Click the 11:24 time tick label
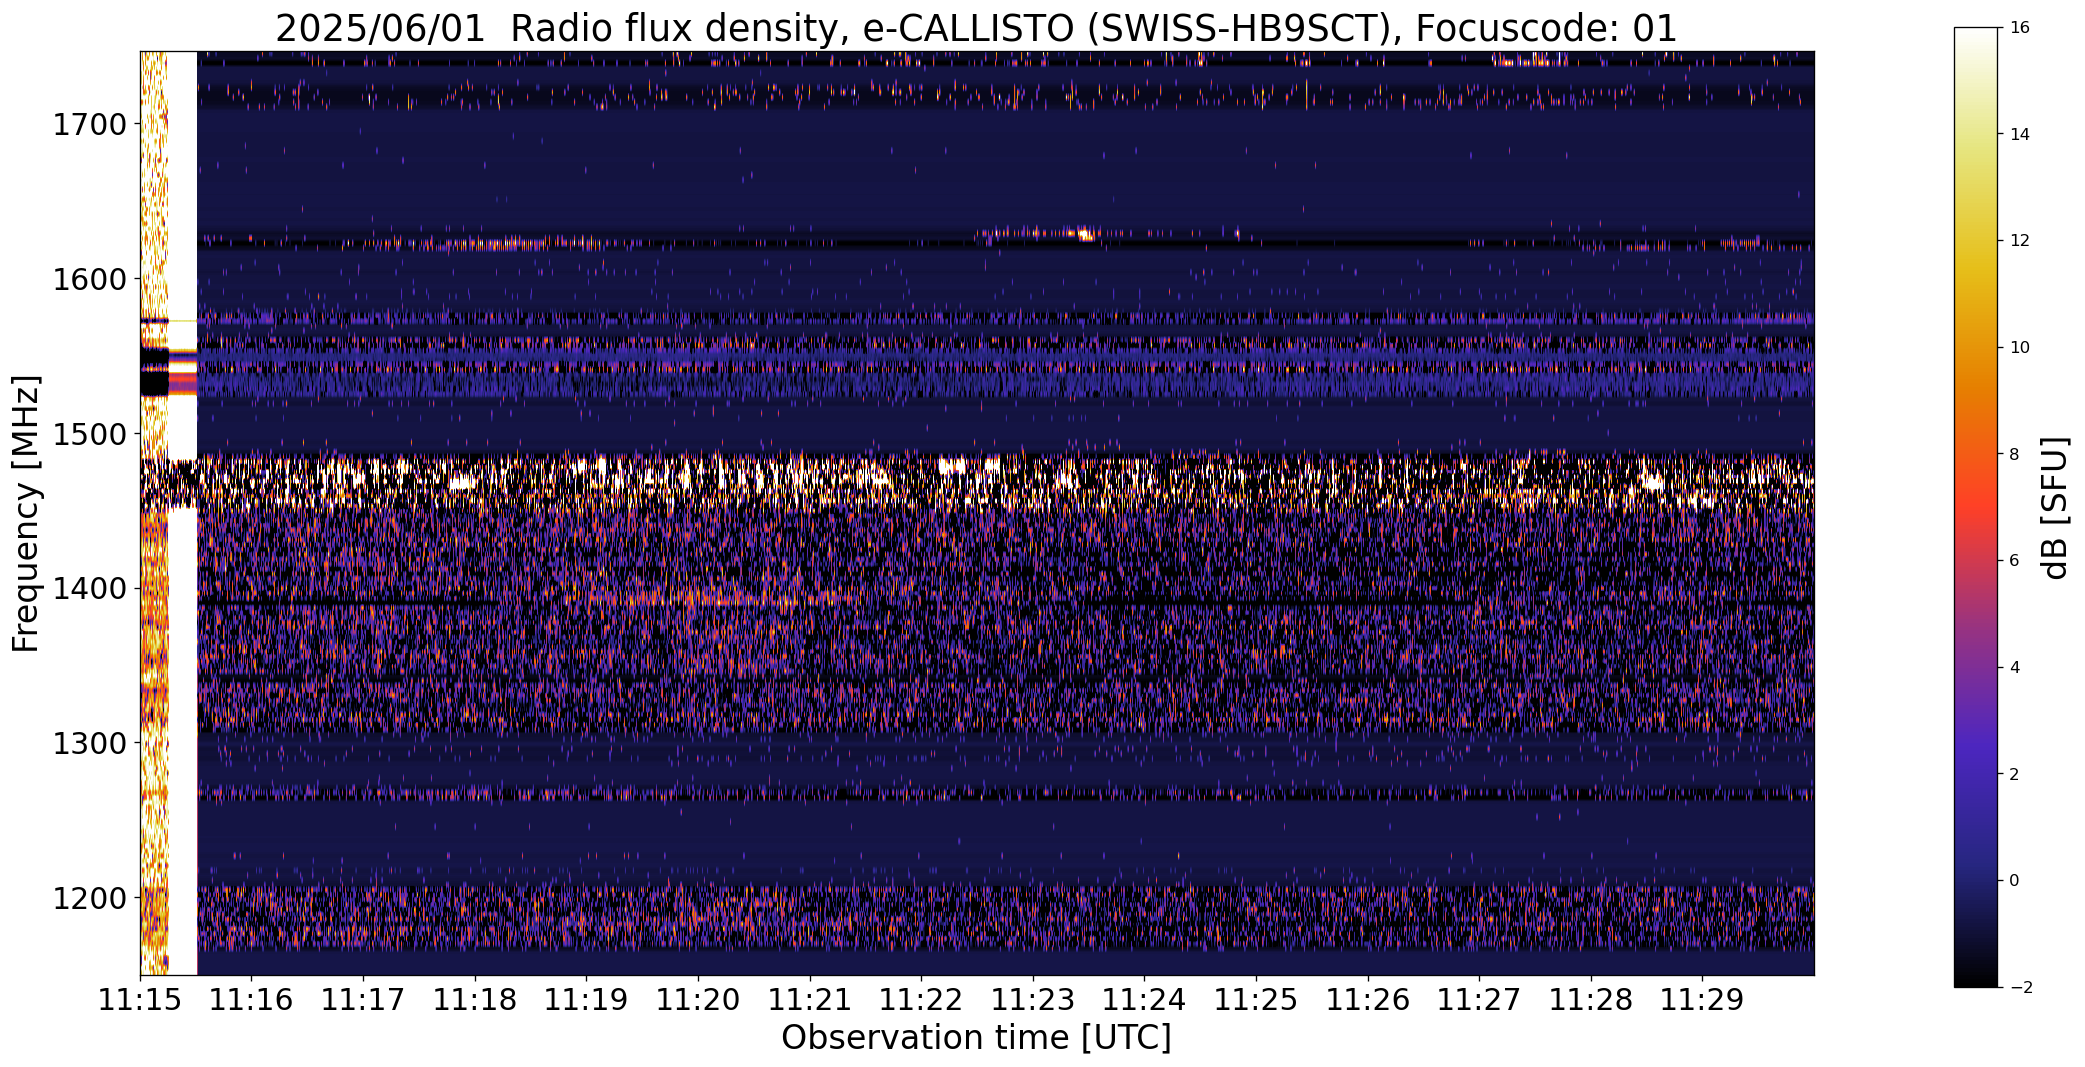Image resolution: width=2085 pixels, height=1067 pixels. 1145,999
